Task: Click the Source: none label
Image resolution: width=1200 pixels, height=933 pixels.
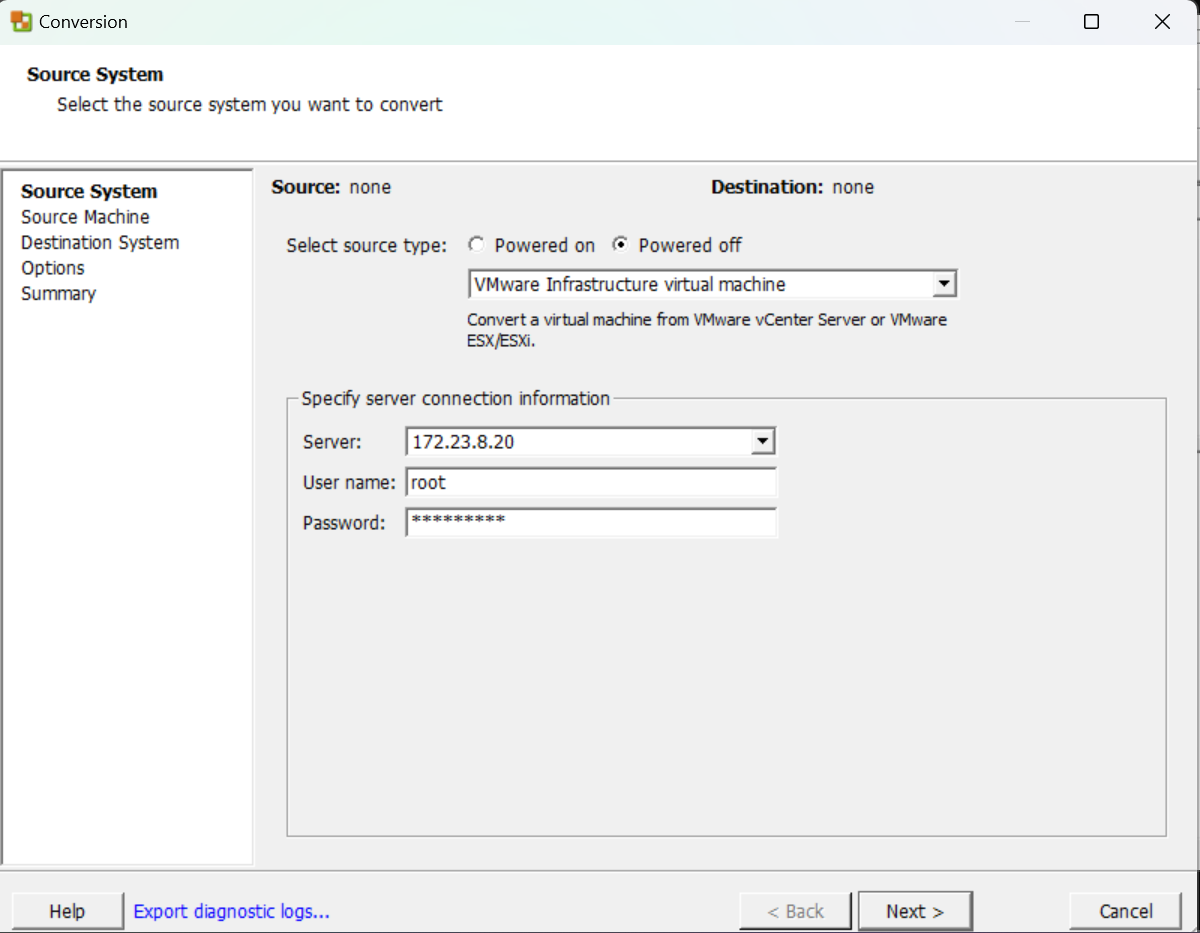Action: point(331,187)
